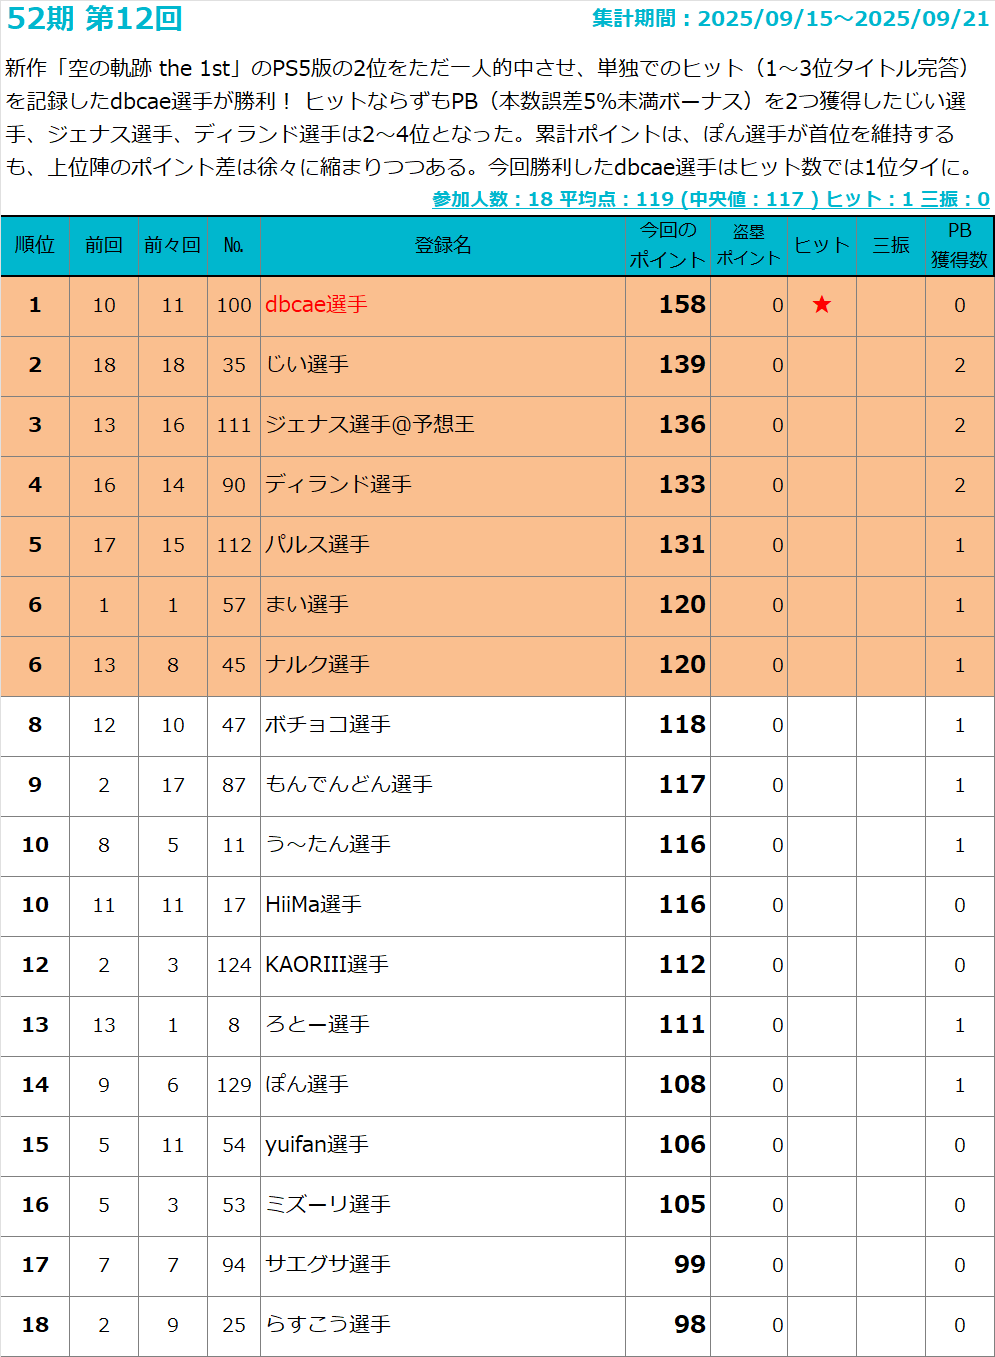Open the participant statistics summary link

click(x=710, y=199)
